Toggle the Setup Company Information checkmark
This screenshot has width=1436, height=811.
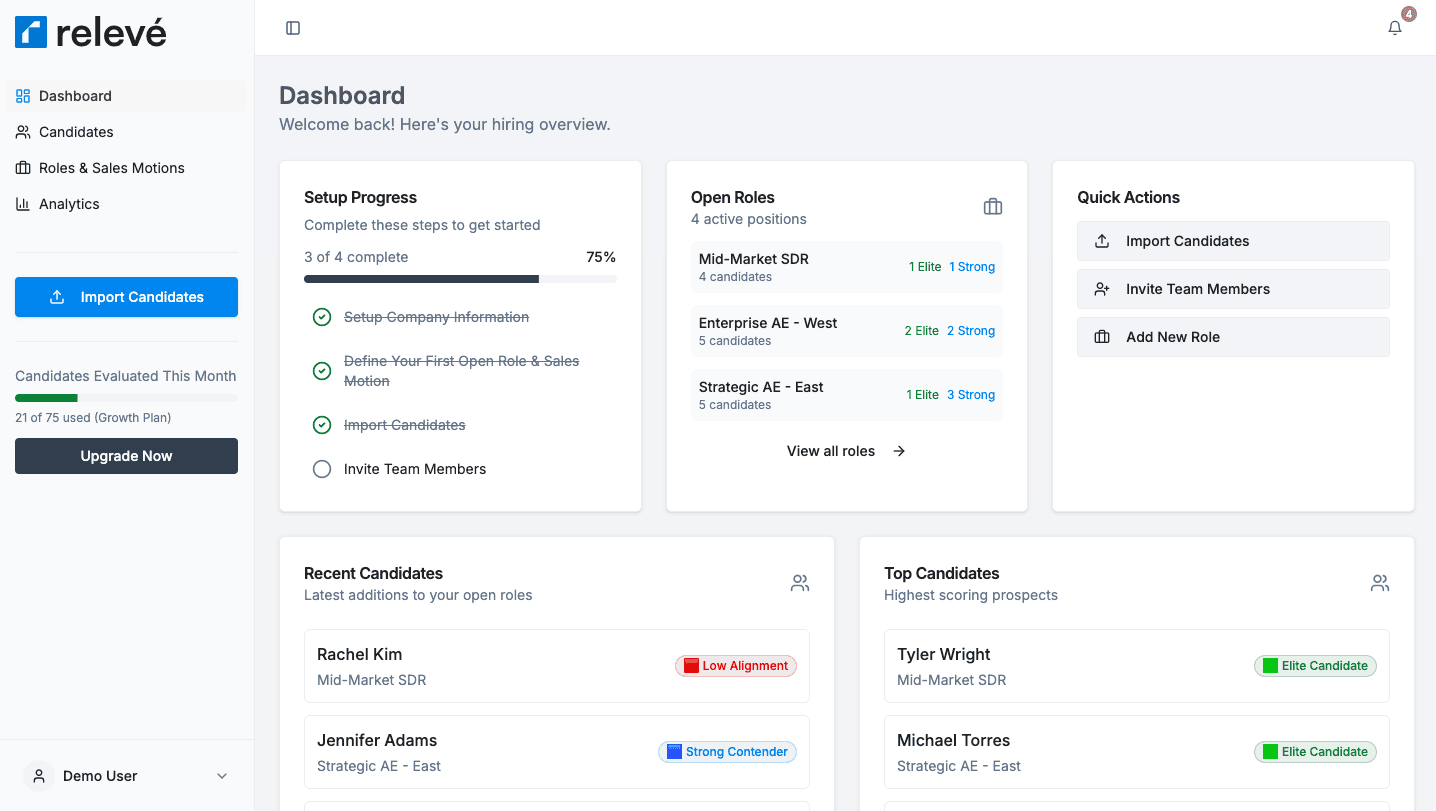coord(322,316)
